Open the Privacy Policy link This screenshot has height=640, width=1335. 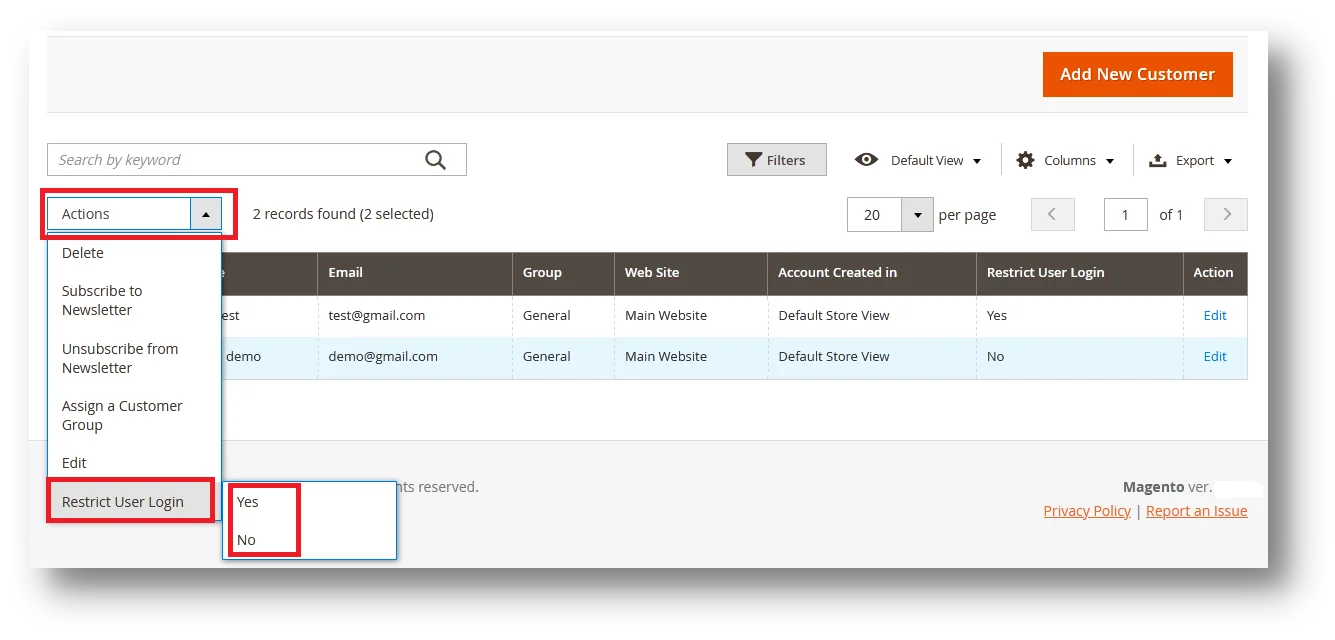coord(1087,511)
